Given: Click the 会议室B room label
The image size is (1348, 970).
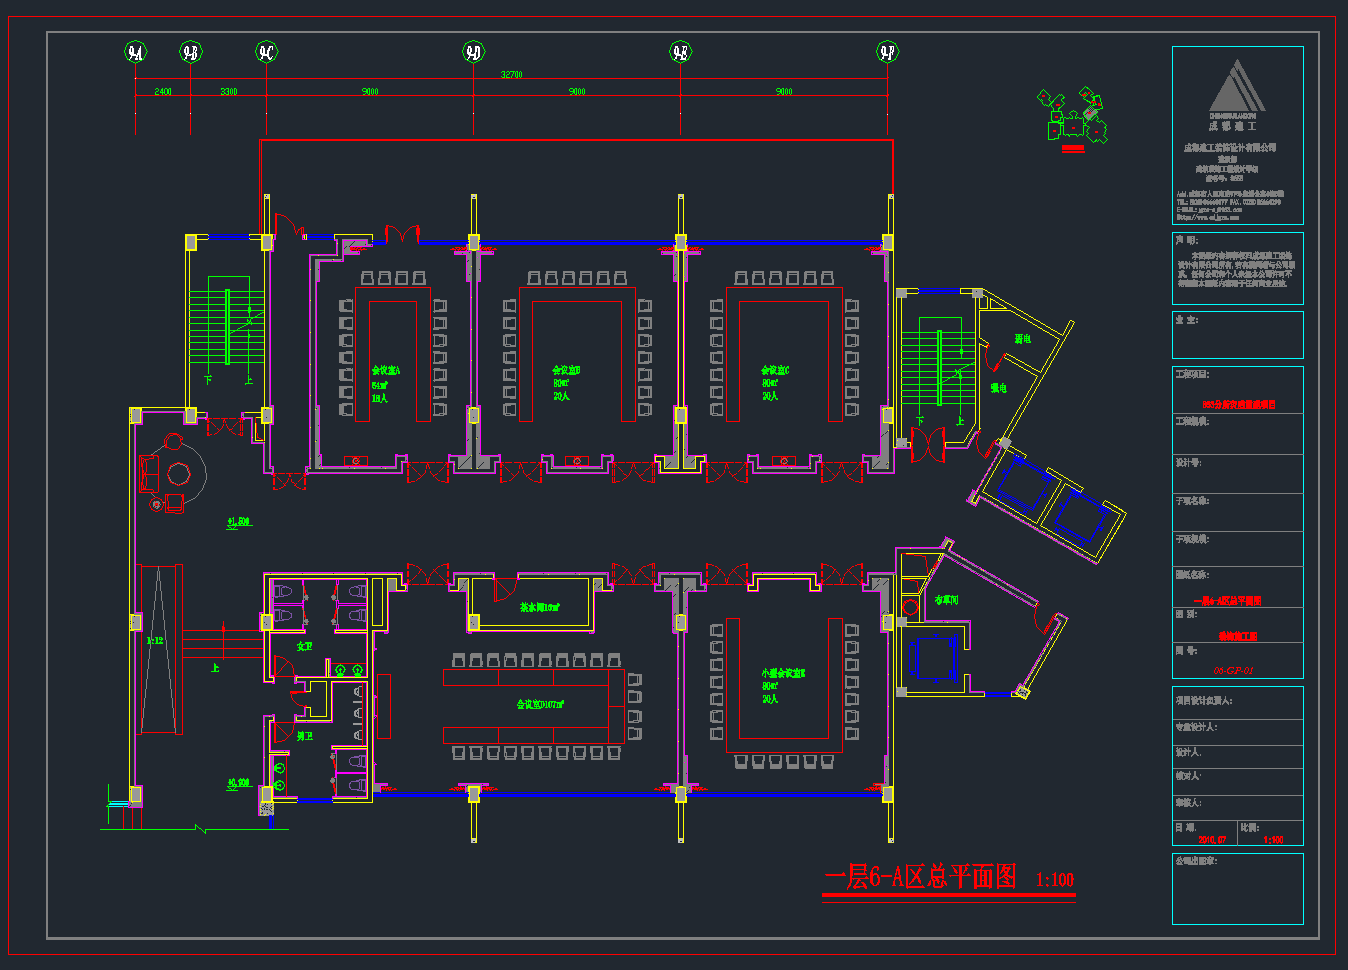Looking at the screenshot, I should click(566, 371).
